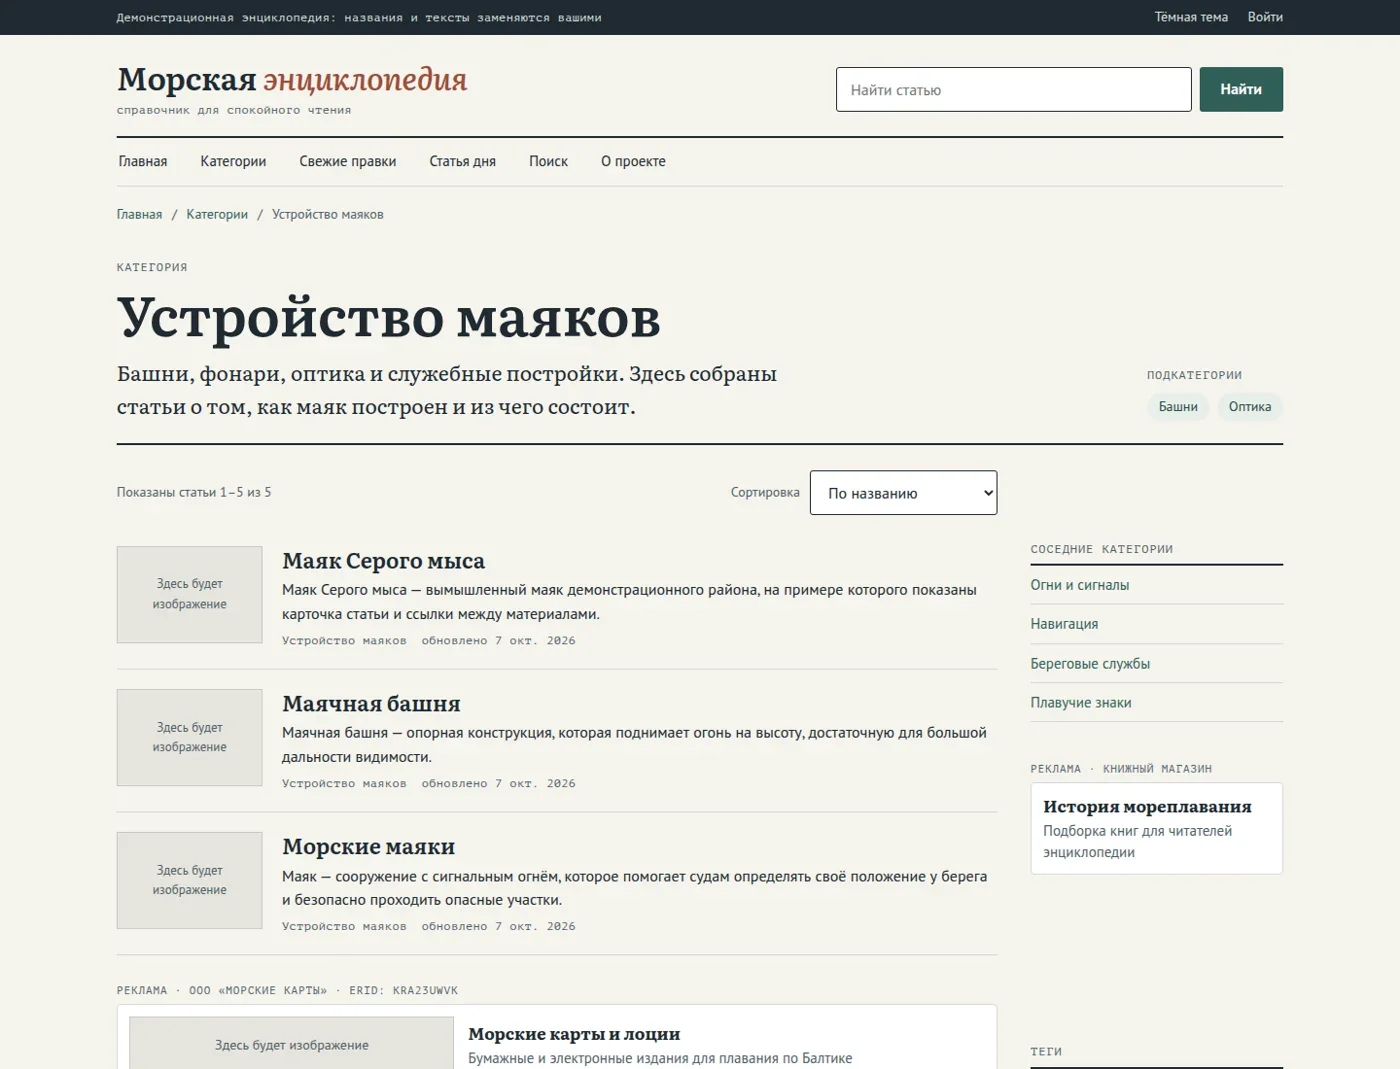Open the Огни и сигналы neighbor category
1400x1069 pixels.
(1080, 585)
